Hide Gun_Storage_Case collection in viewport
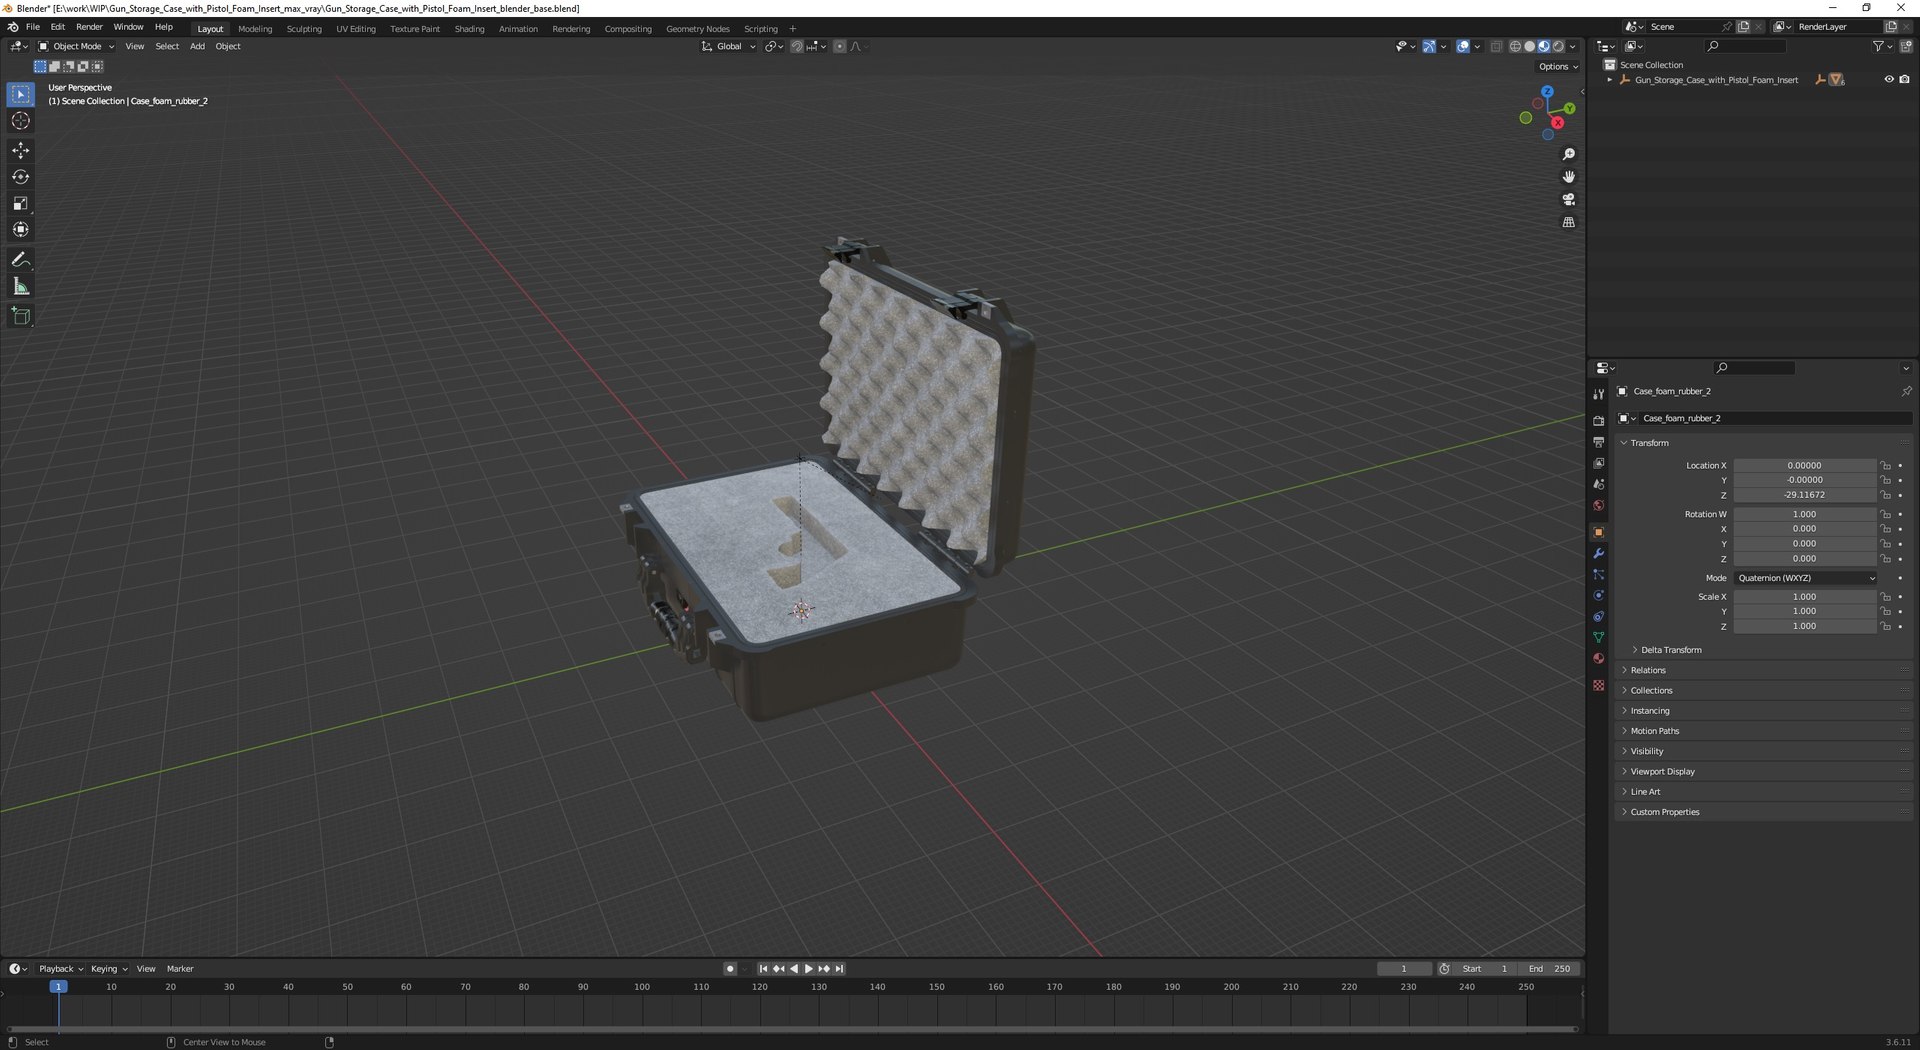Image resolution: width=1920 pixels, height=1050 pixels. pos(1889,80)
